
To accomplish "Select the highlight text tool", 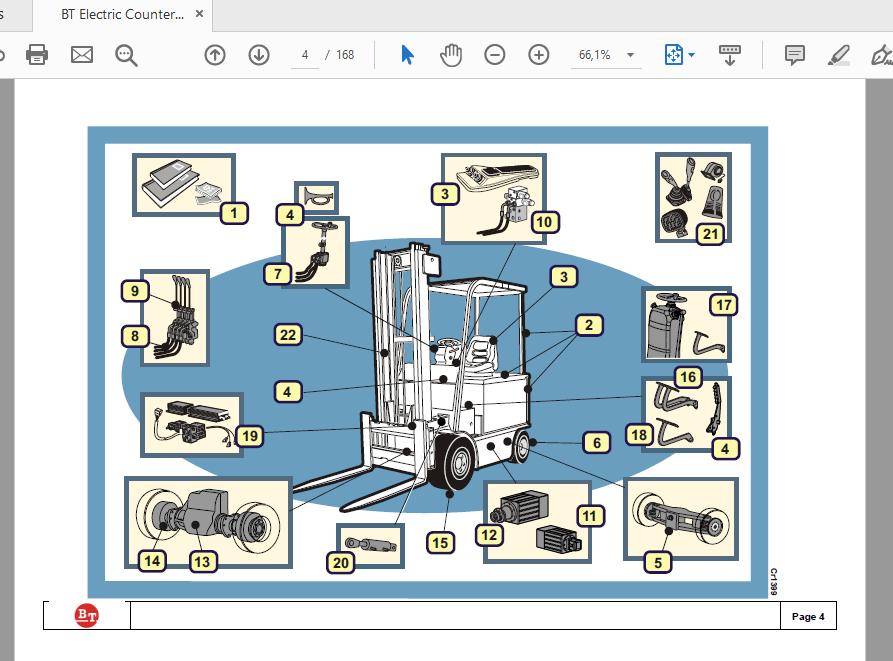I will (x=839, y=55).
